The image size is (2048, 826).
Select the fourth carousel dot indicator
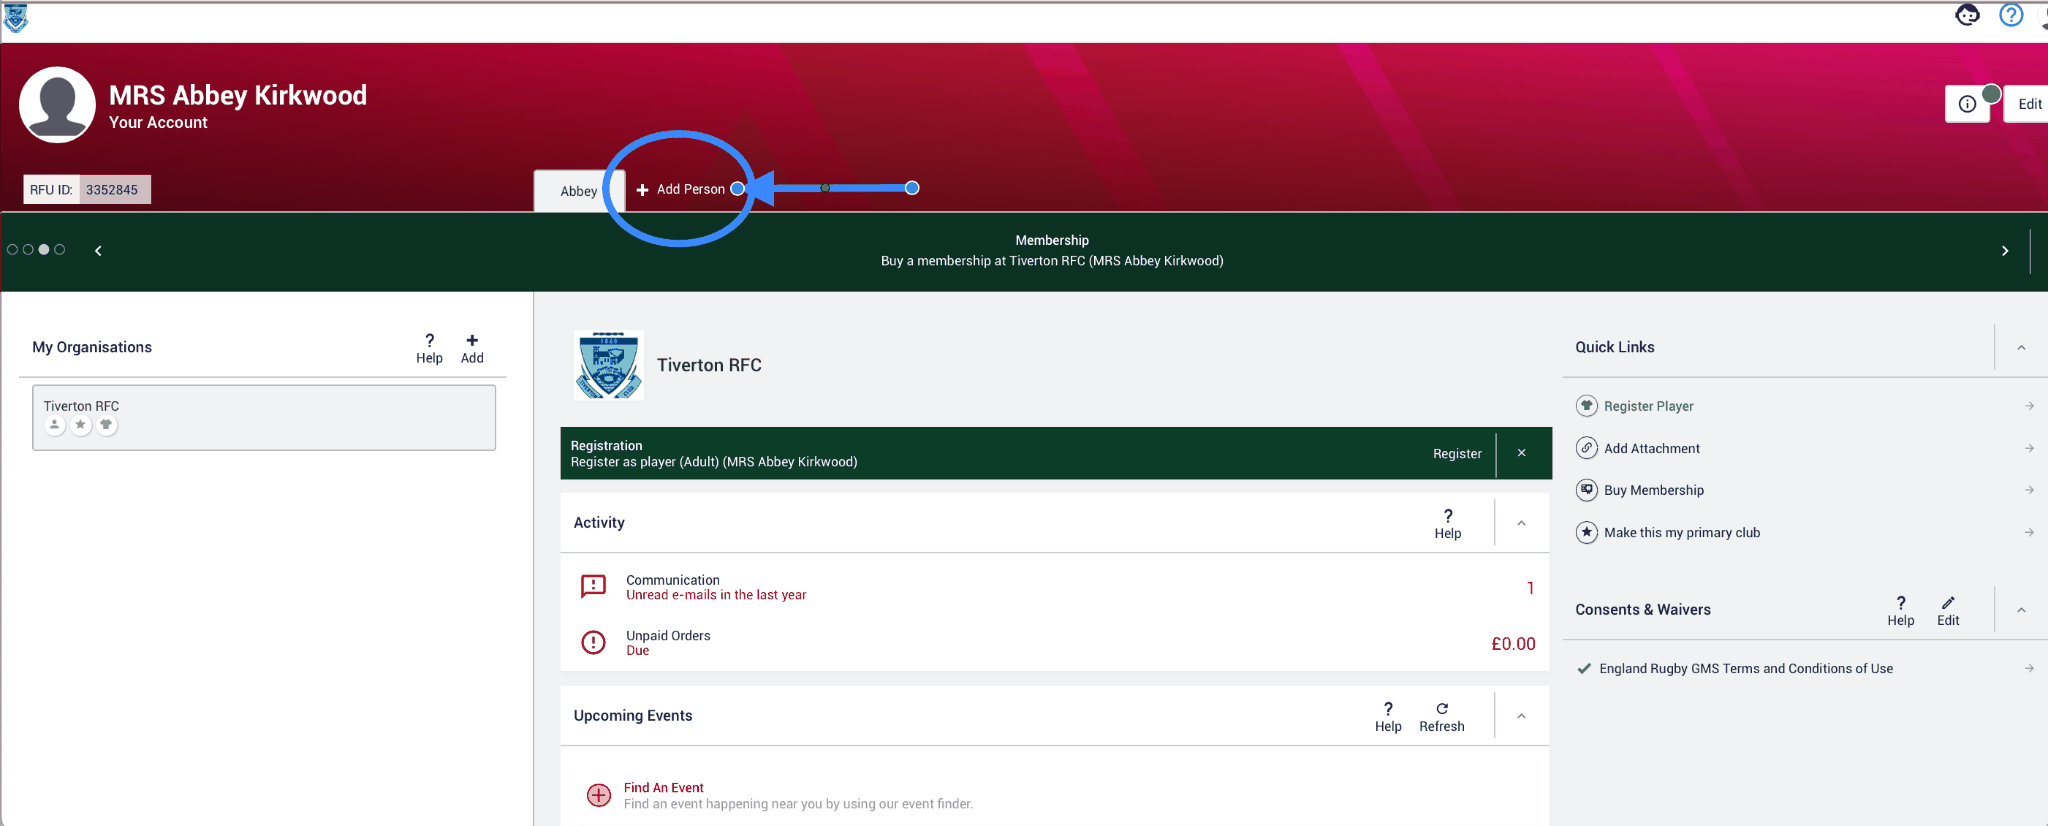tap(60, 250)
